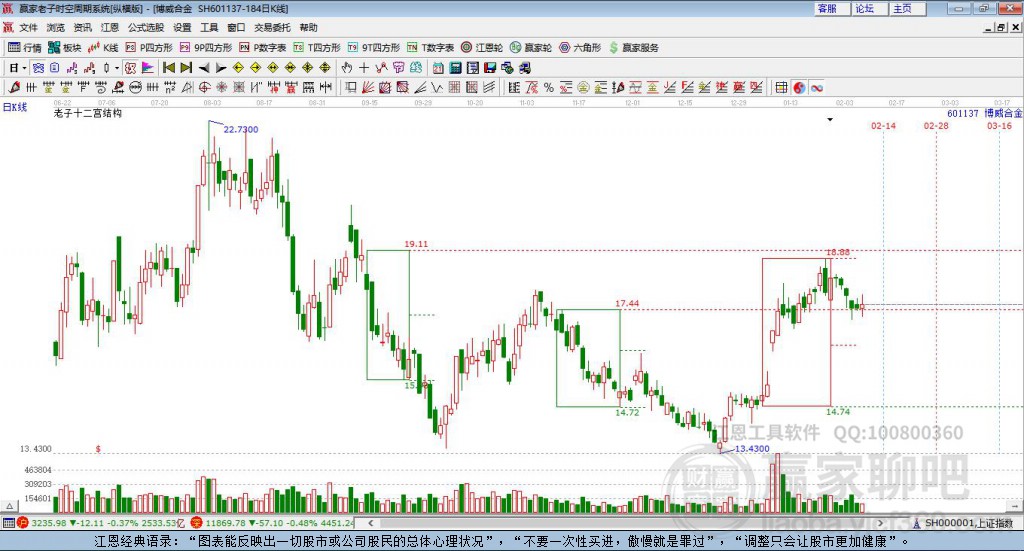
Task: Open the 交易委托 menu
Action: click(272, 27)
